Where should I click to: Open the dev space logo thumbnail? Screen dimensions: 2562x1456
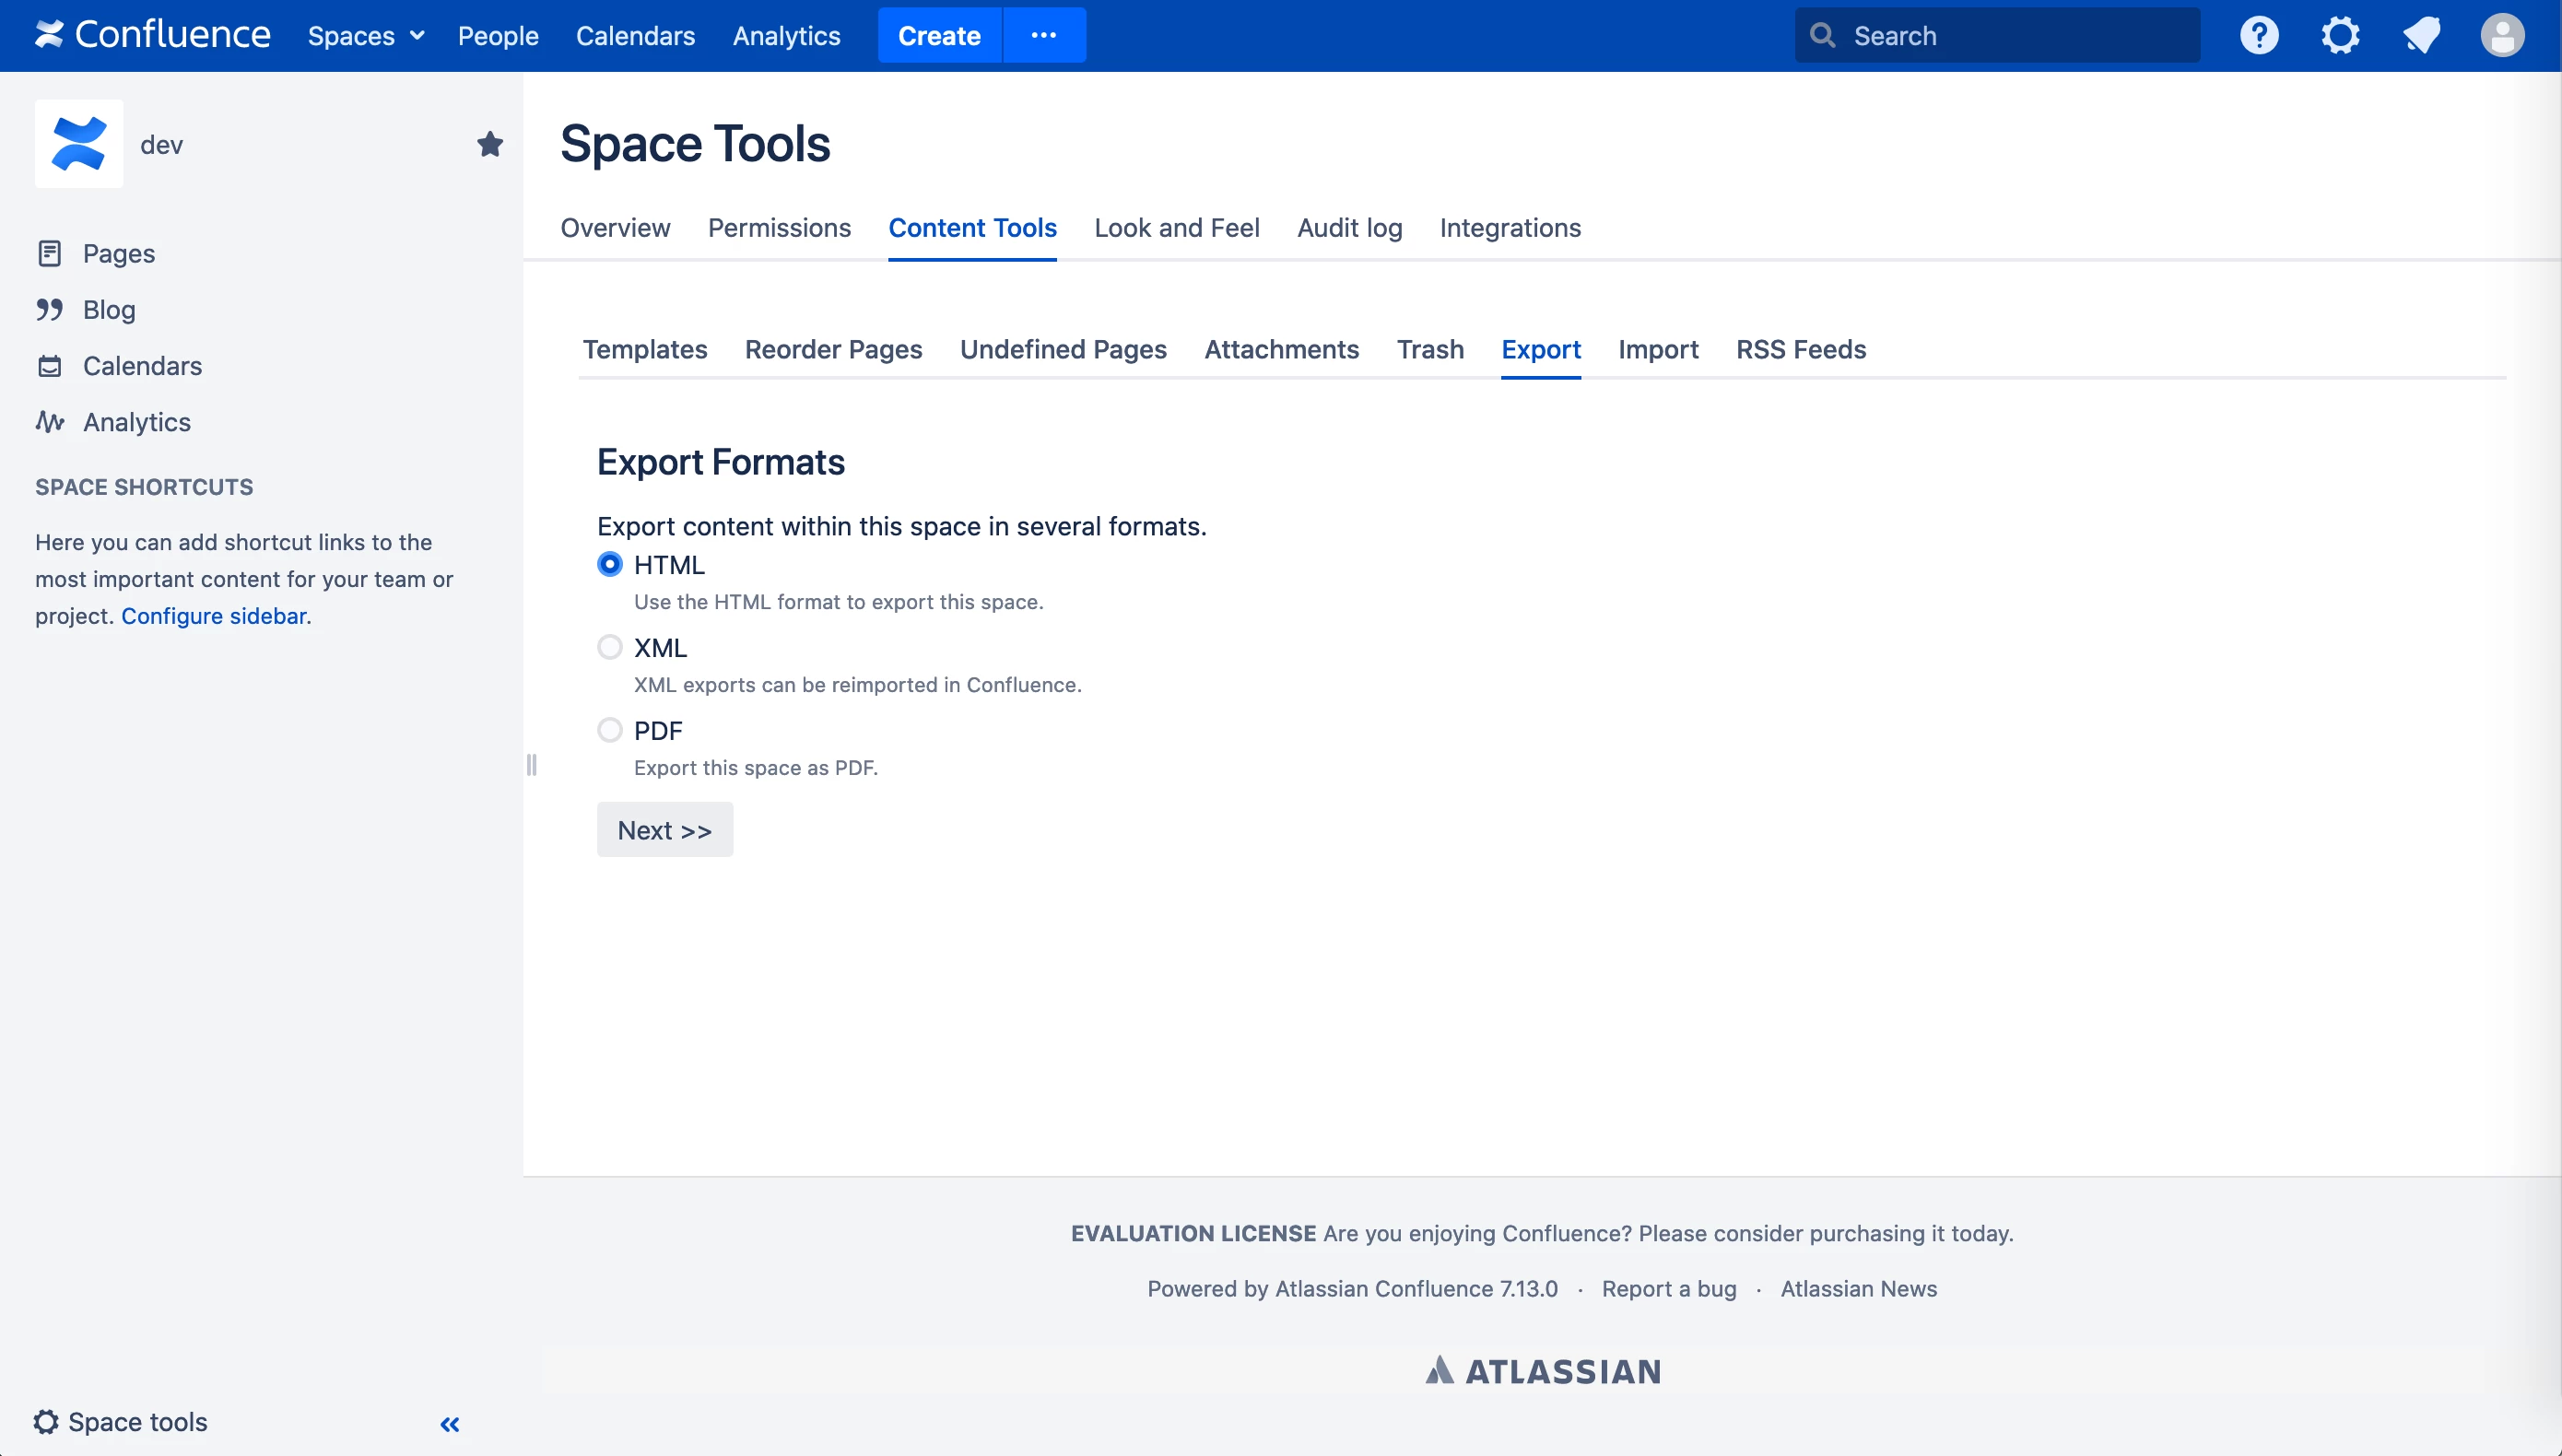(79, 144)
